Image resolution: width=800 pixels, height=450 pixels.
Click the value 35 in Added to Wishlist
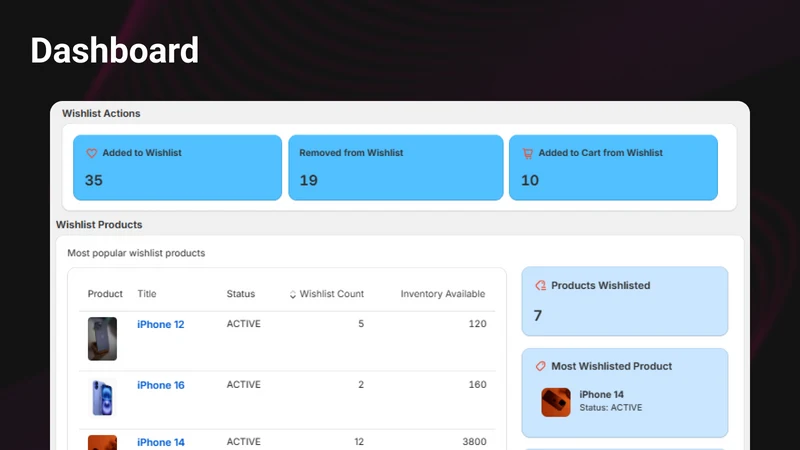(x=94, y=181)
